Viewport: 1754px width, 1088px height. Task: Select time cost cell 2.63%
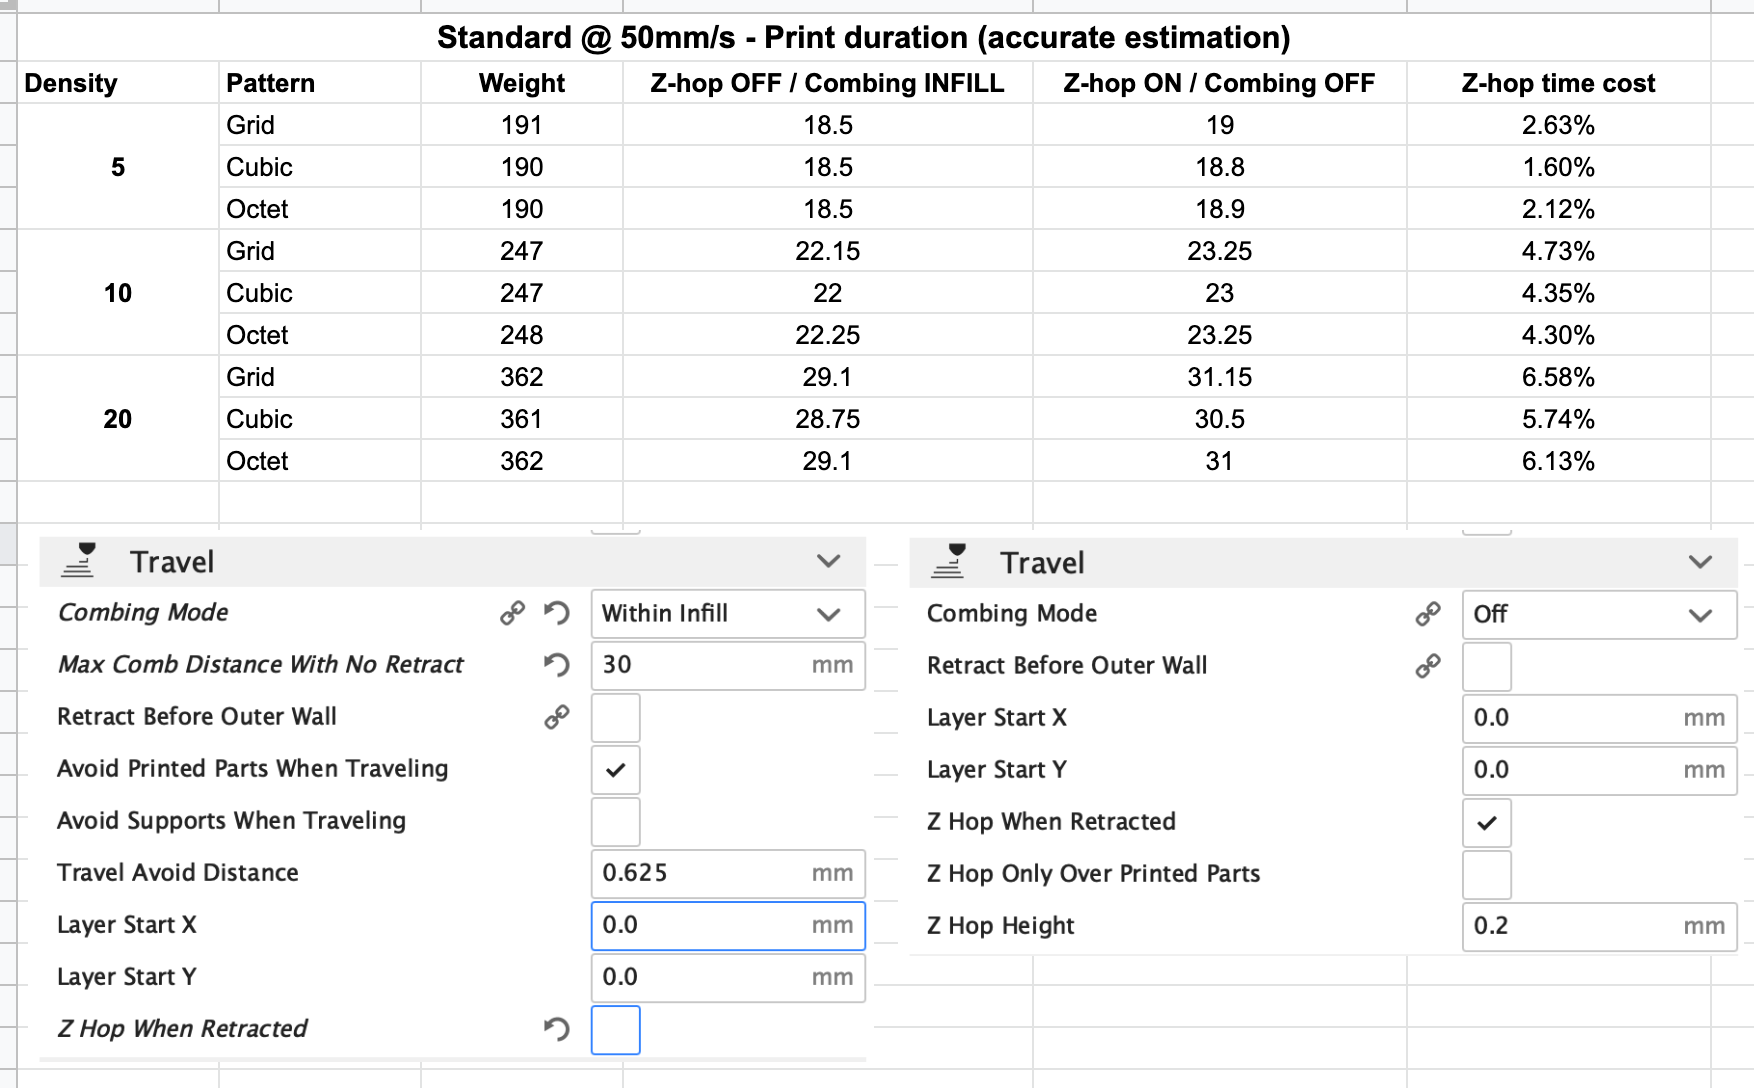point(1558,125)
